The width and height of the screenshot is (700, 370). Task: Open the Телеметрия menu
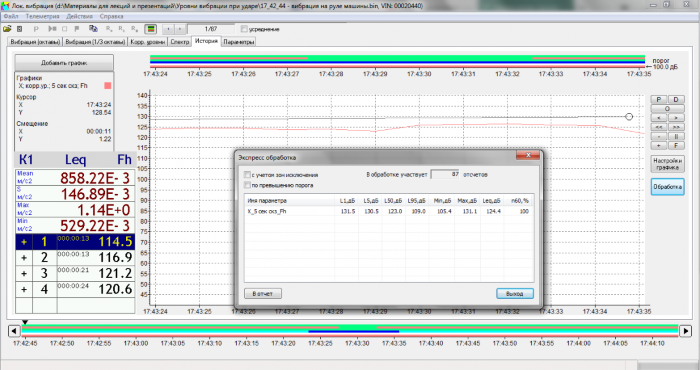click(x=42, y=17)
